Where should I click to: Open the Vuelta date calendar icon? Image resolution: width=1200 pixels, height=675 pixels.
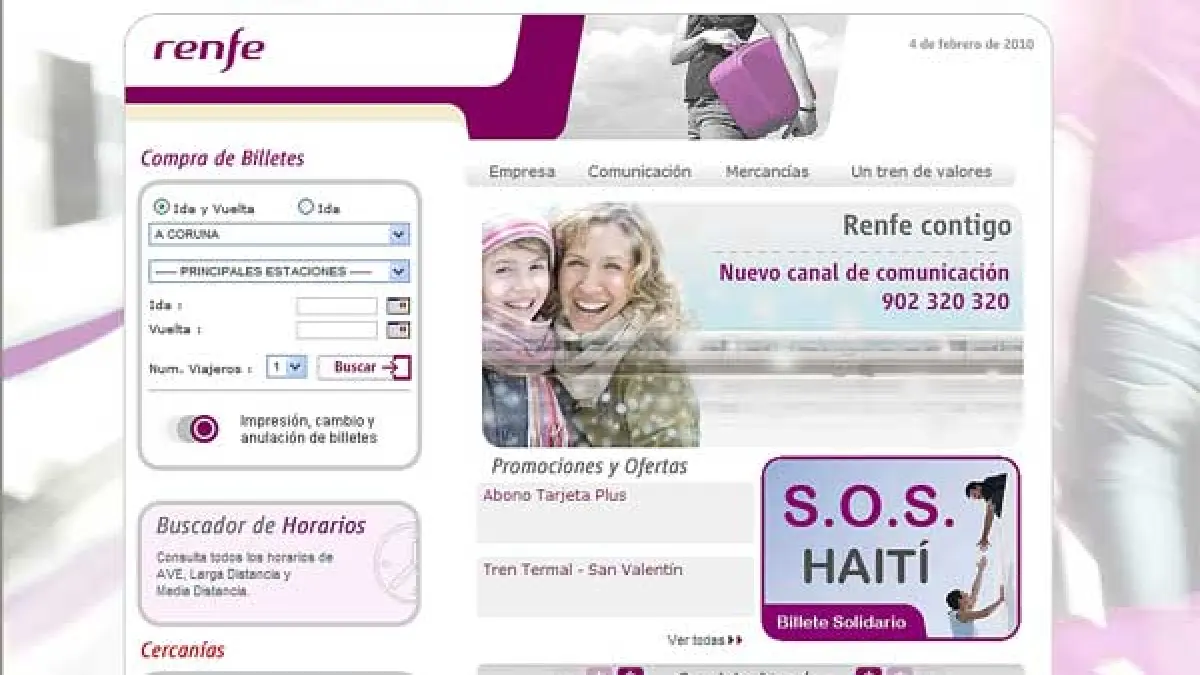coord(398,330)
